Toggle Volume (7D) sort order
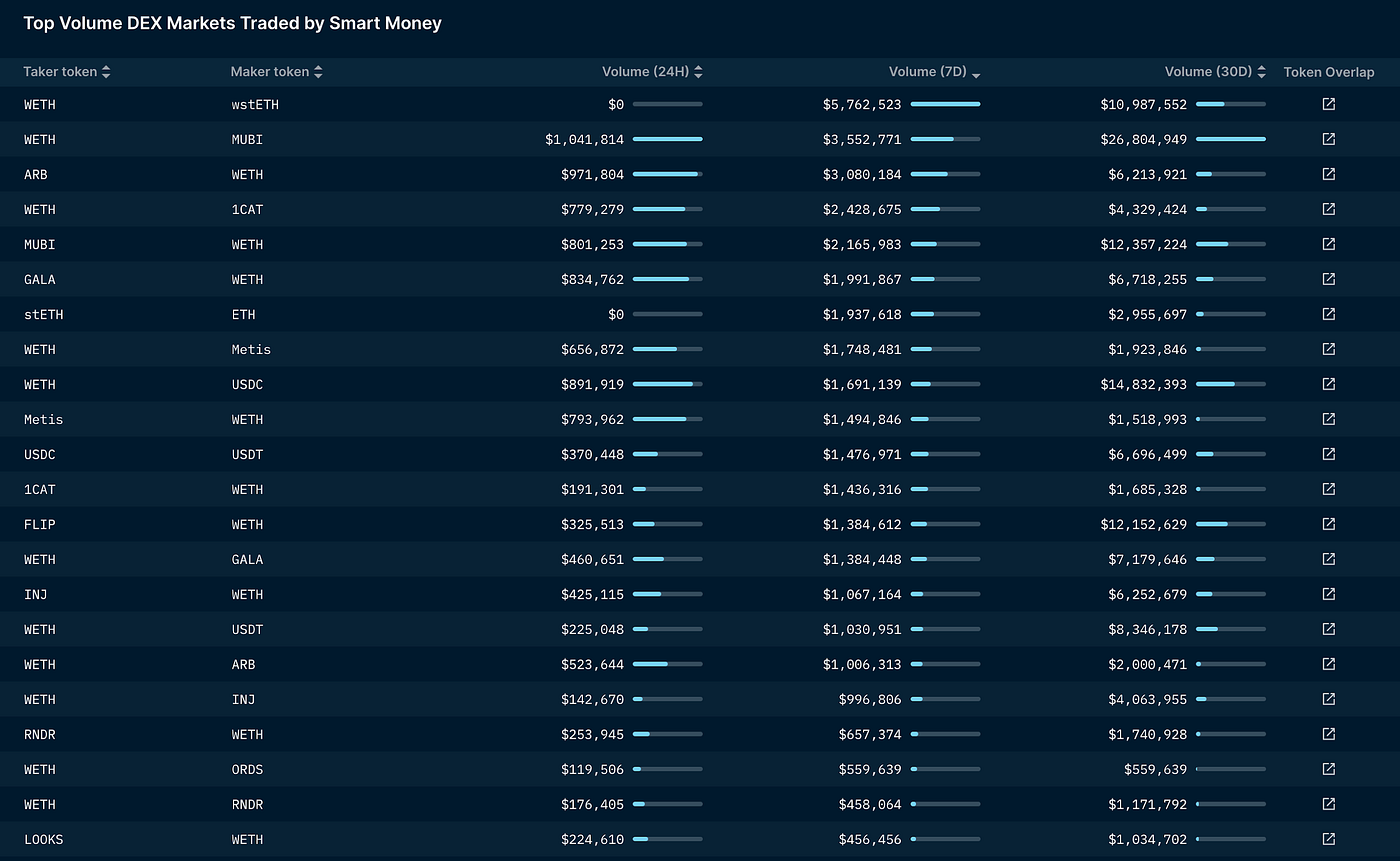 point(935,72)
